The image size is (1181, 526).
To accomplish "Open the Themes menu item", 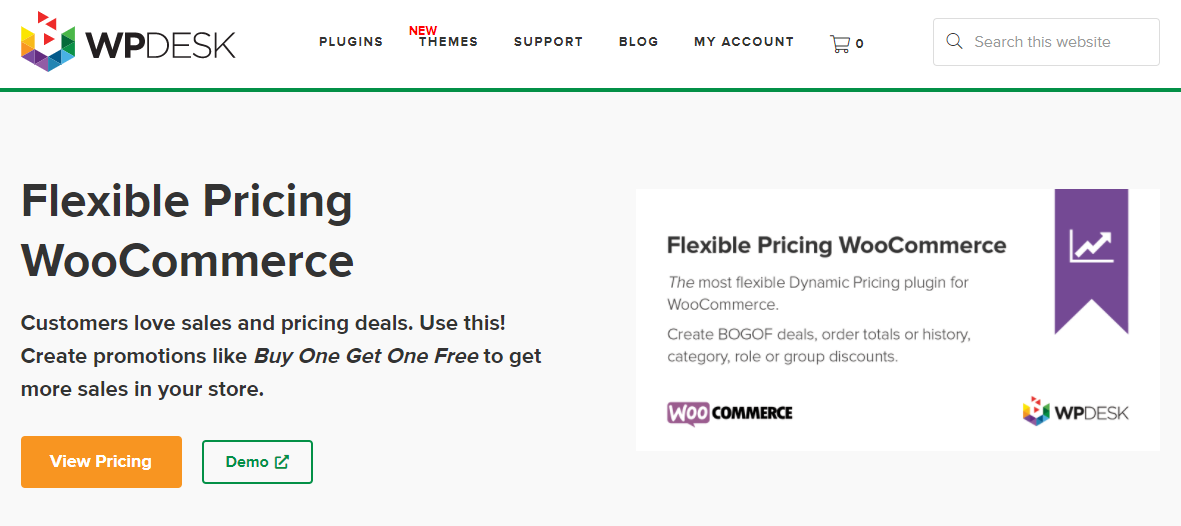I will [x=449, y=42].
